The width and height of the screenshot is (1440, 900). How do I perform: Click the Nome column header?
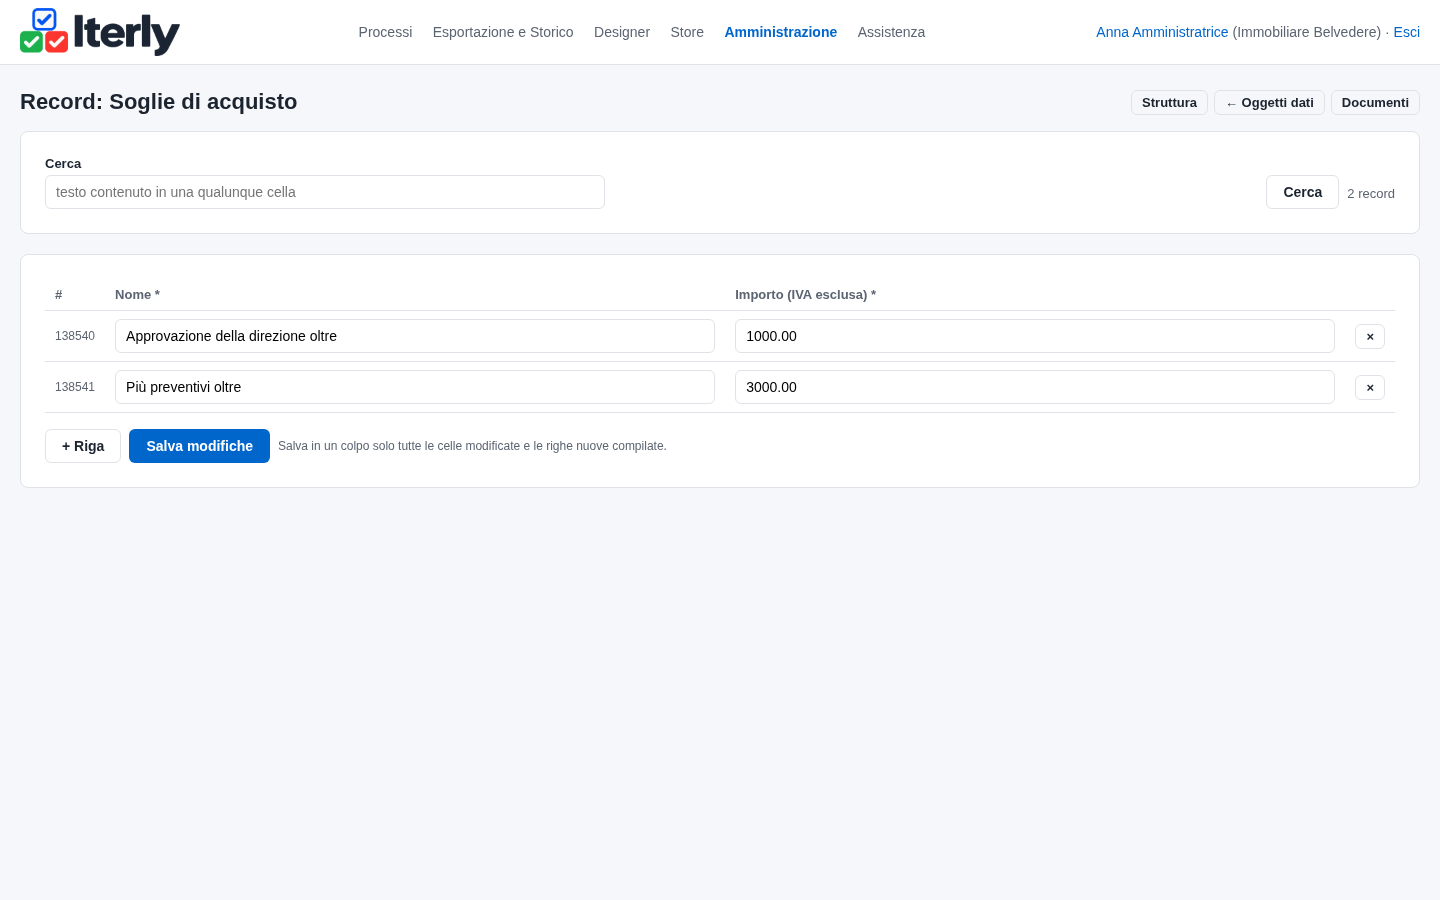coord(137,295)
